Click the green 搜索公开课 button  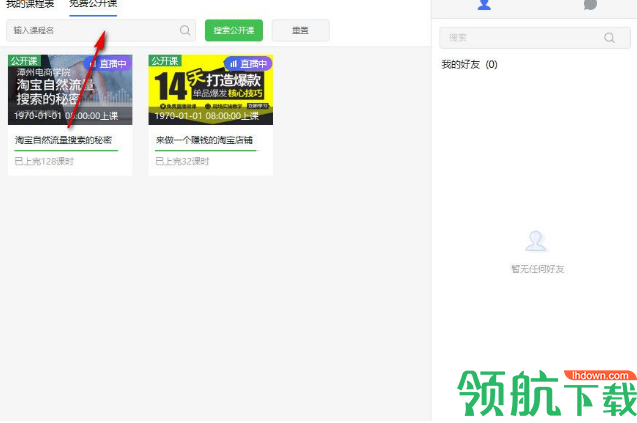(234, 30)
